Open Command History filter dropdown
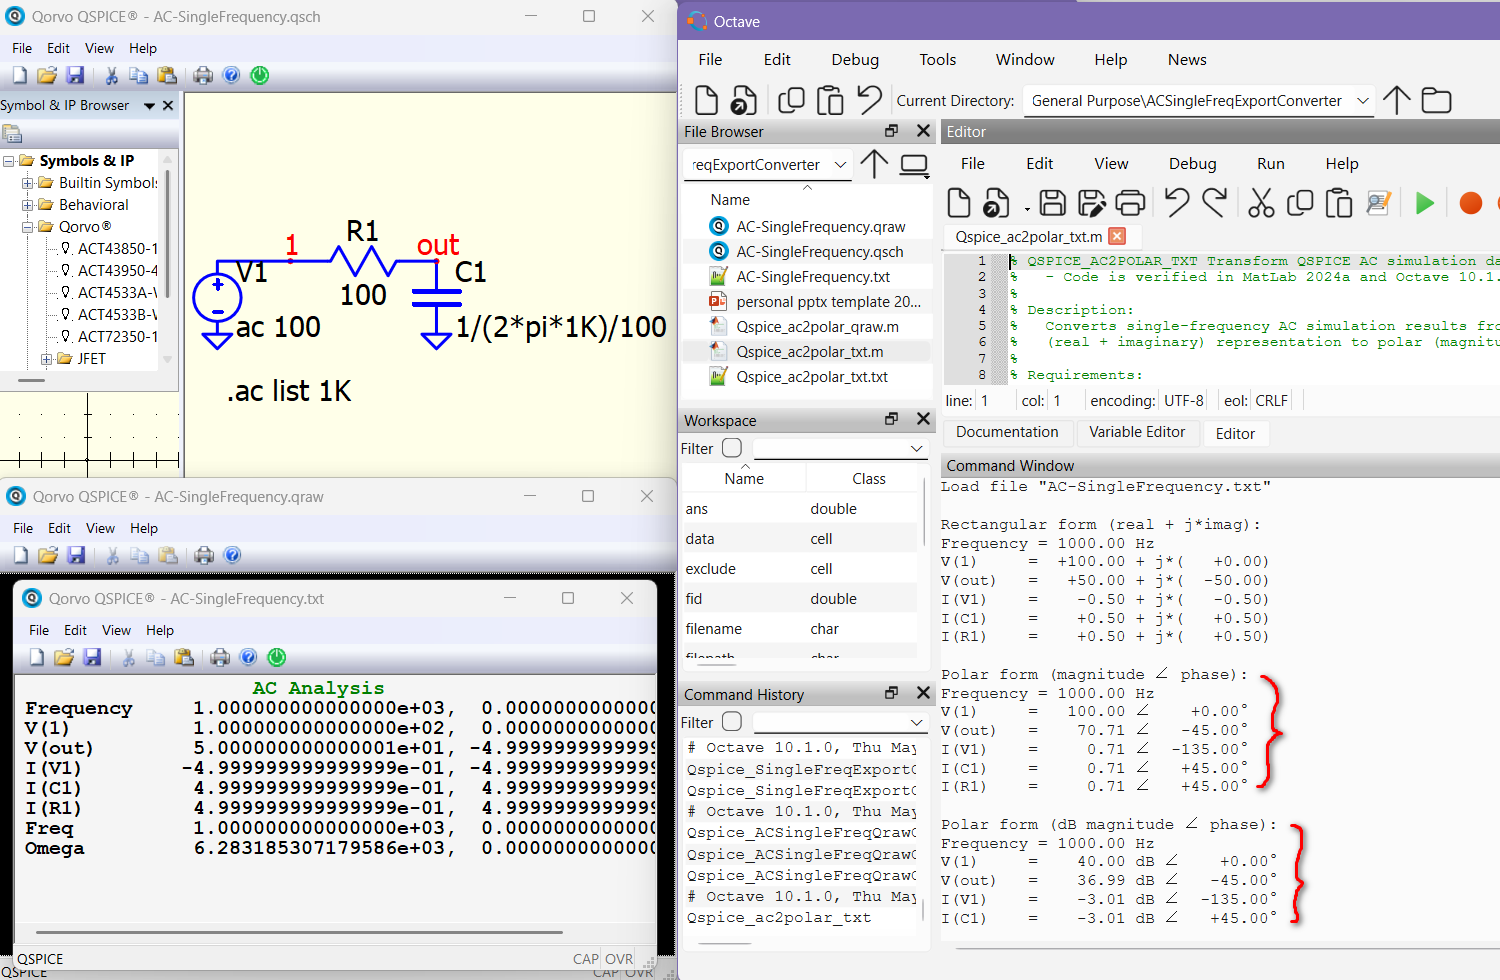Viewport: 1500px width, 980px height. click(917, 722)
